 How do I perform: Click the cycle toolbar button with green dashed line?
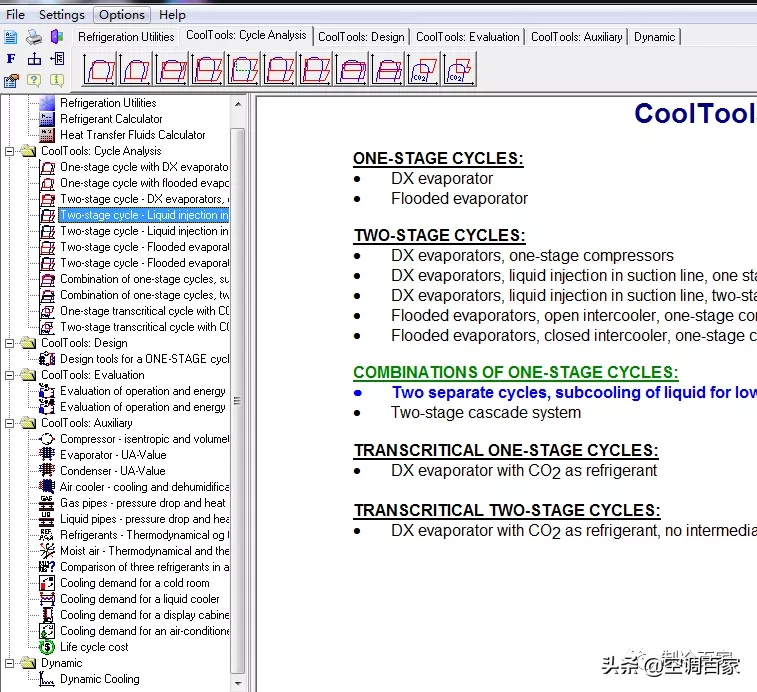pos(244,70)
